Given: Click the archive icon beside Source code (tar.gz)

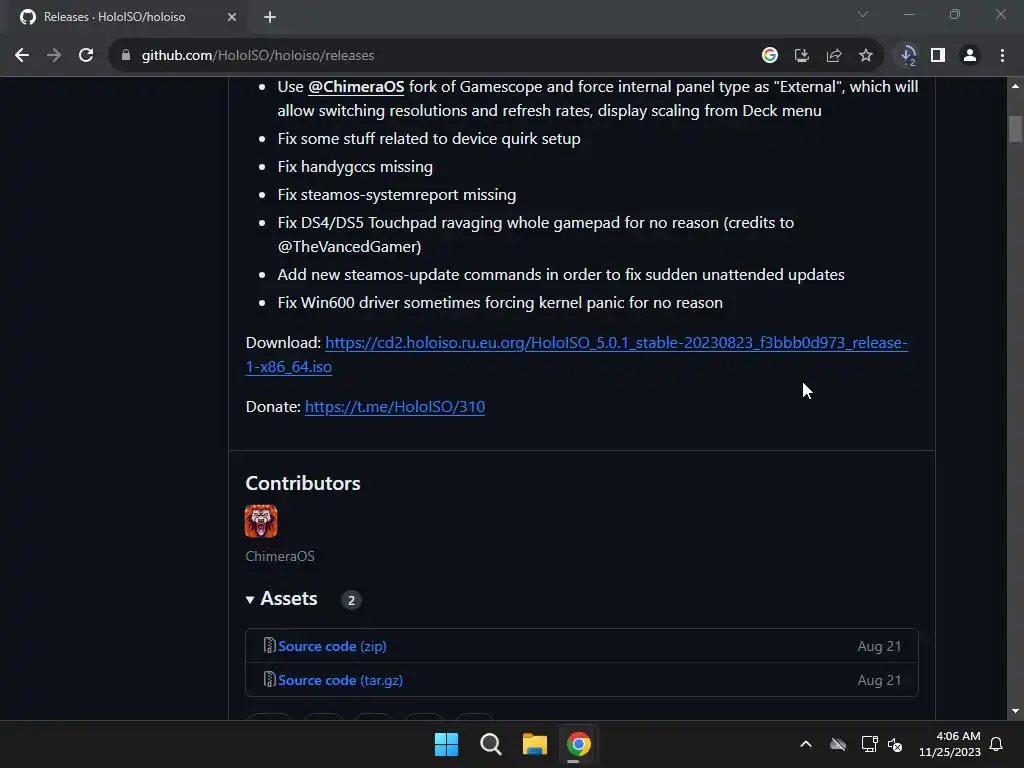Looking at the screenshot, I should point(269,679).
